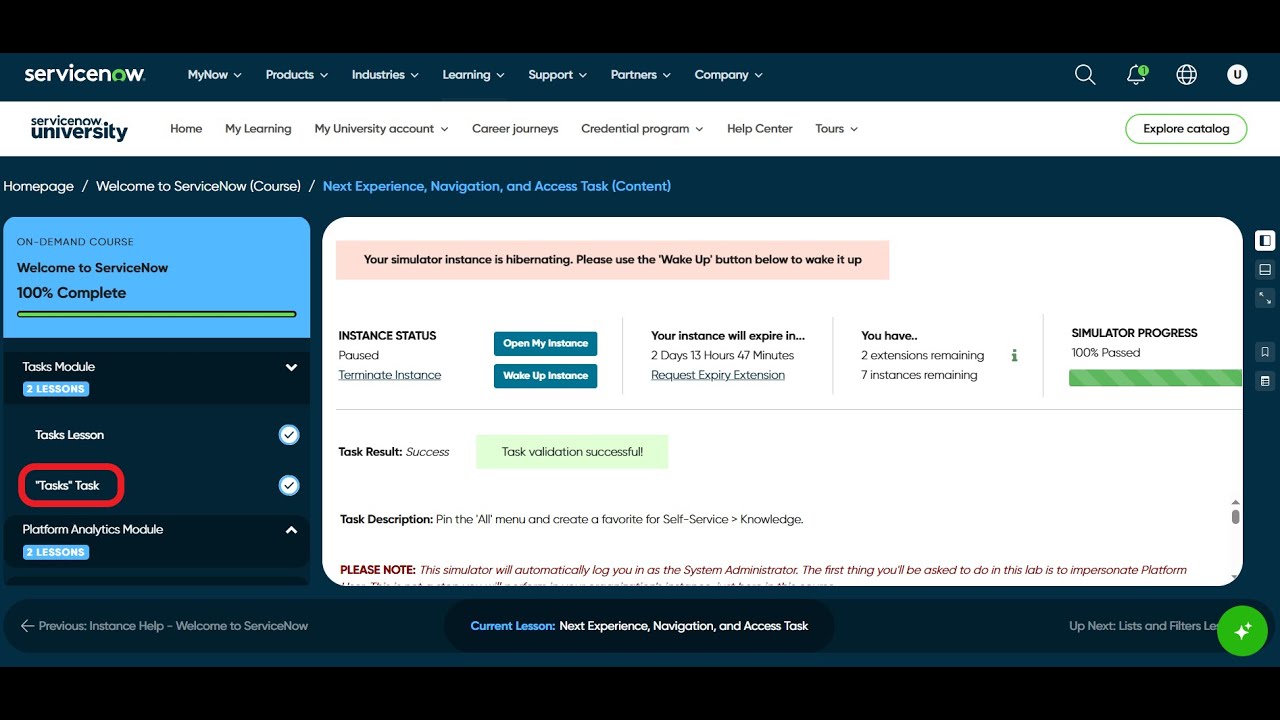Click the task description scrollbar thumb
The image size is (1280, 720).
pyautogui.click(x=1235, y=517)
